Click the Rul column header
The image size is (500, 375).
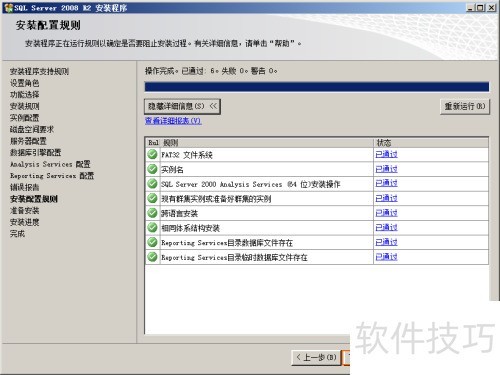pyautogui.click(x=153, y=143)
